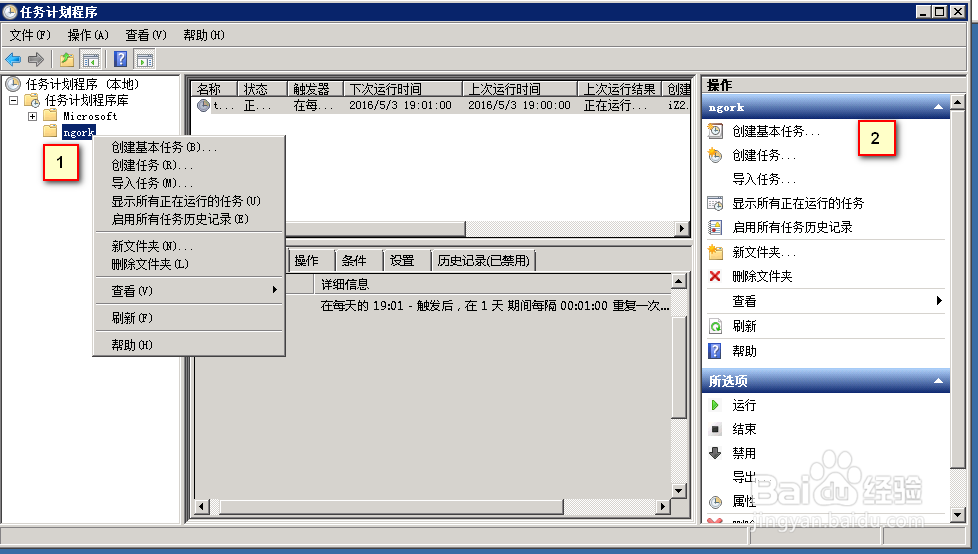978x554 pixels.
Task: Click the 显示所有正在运行的任务 icon
Action: point(715,203)
